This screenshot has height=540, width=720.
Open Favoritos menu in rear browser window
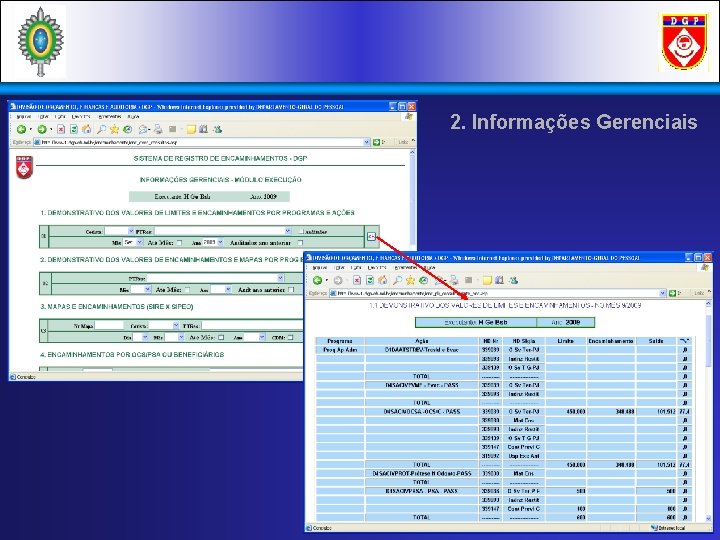click(x=81, y=117)
